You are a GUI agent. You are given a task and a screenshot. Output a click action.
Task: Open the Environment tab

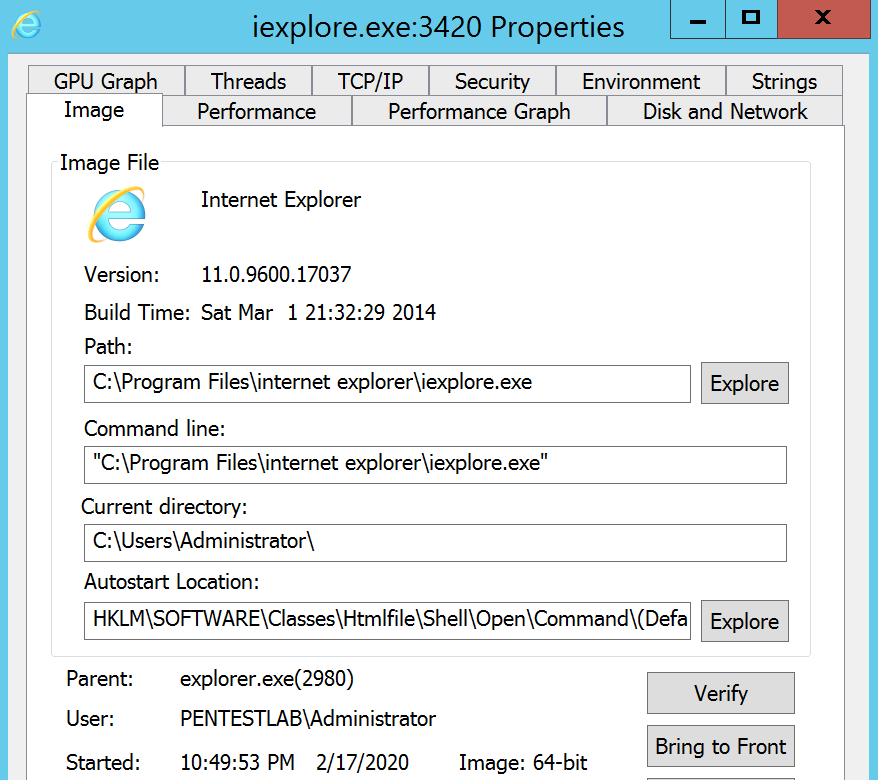[x=641, y=82]
